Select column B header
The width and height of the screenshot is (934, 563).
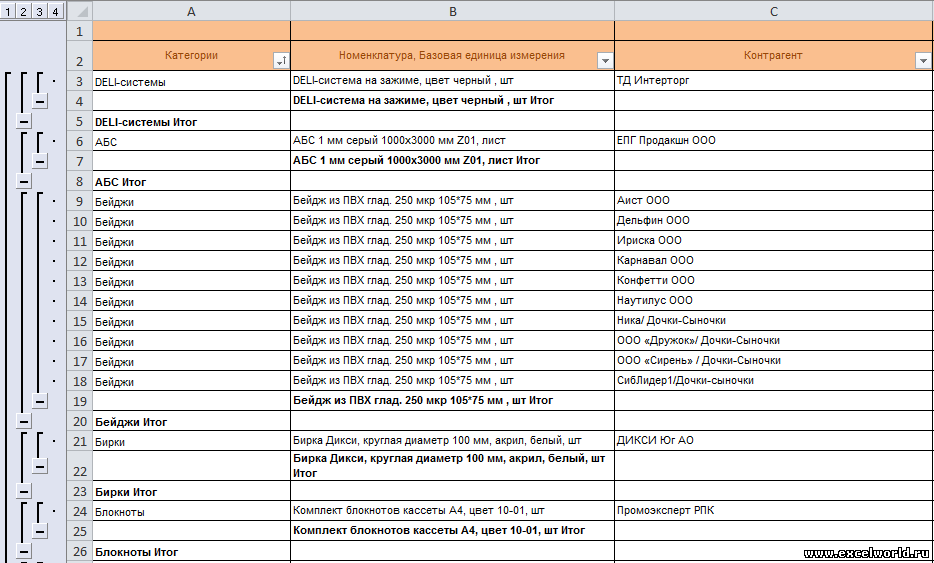point(453,11)
